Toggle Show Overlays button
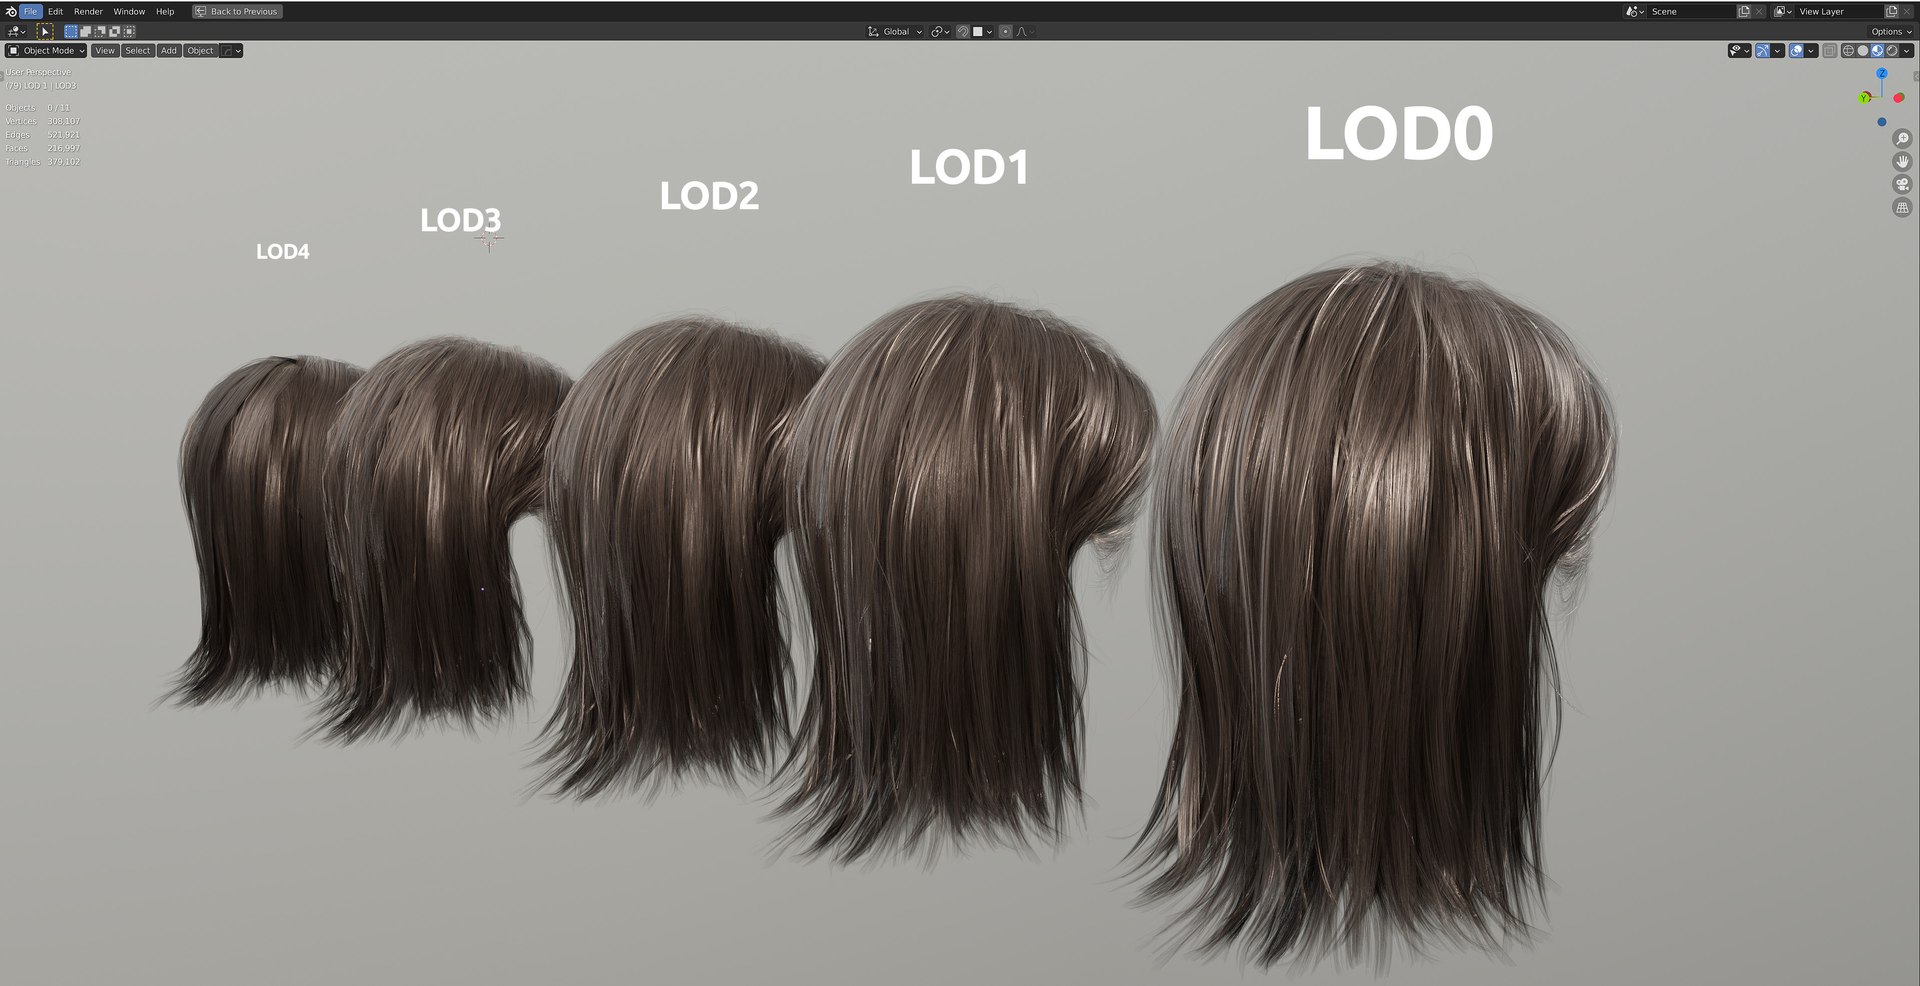 pos(1796,50)
